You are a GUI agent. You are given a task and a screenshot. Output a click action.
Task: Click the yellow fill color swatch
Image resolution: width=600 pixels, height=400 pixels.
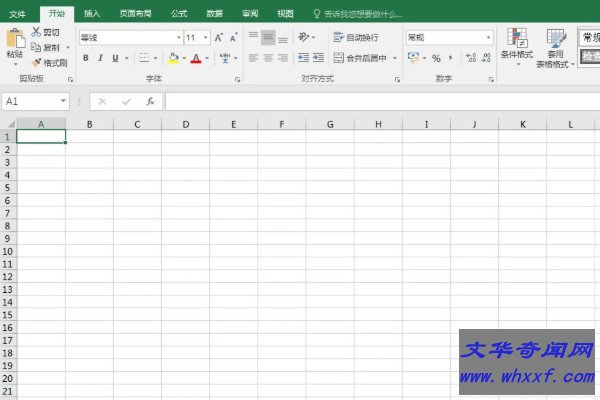172,58
